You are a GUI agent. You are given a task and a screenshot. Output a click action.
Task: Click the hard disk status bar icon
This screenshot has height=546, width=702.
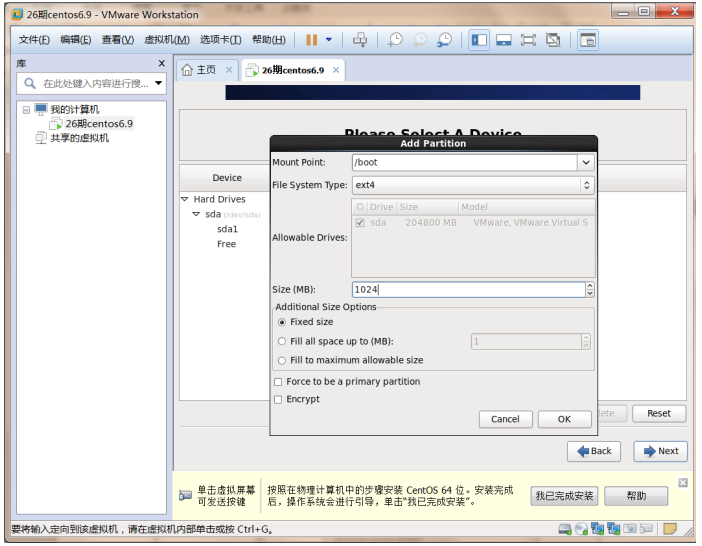[565, 529]
